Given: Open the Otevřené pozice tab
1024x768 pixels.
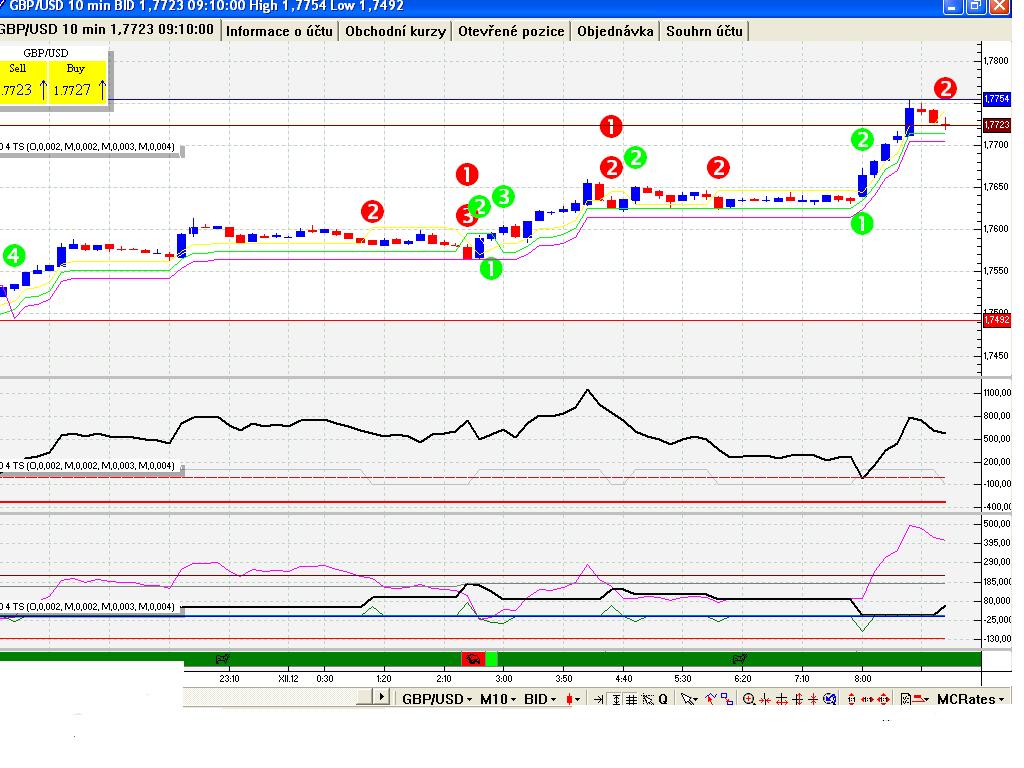Looking at the screenshot, I should point(511,31).
